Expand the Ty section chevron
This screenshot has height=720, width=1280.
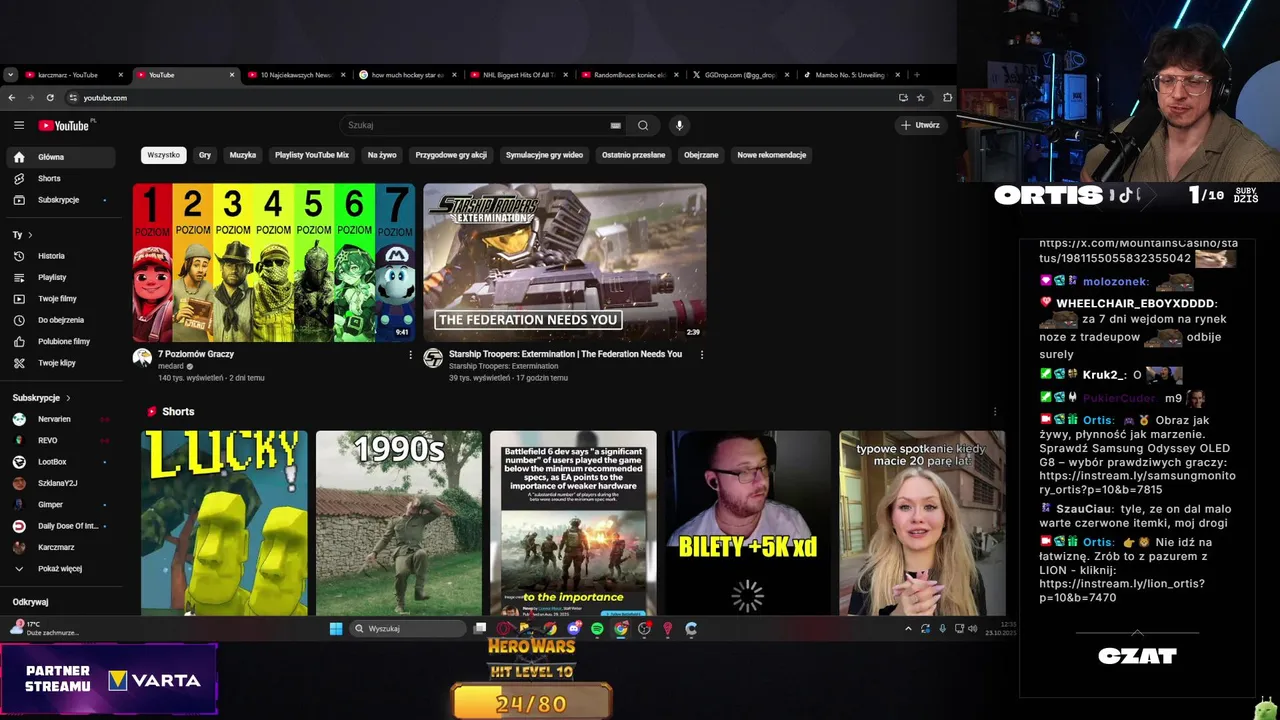30,235
